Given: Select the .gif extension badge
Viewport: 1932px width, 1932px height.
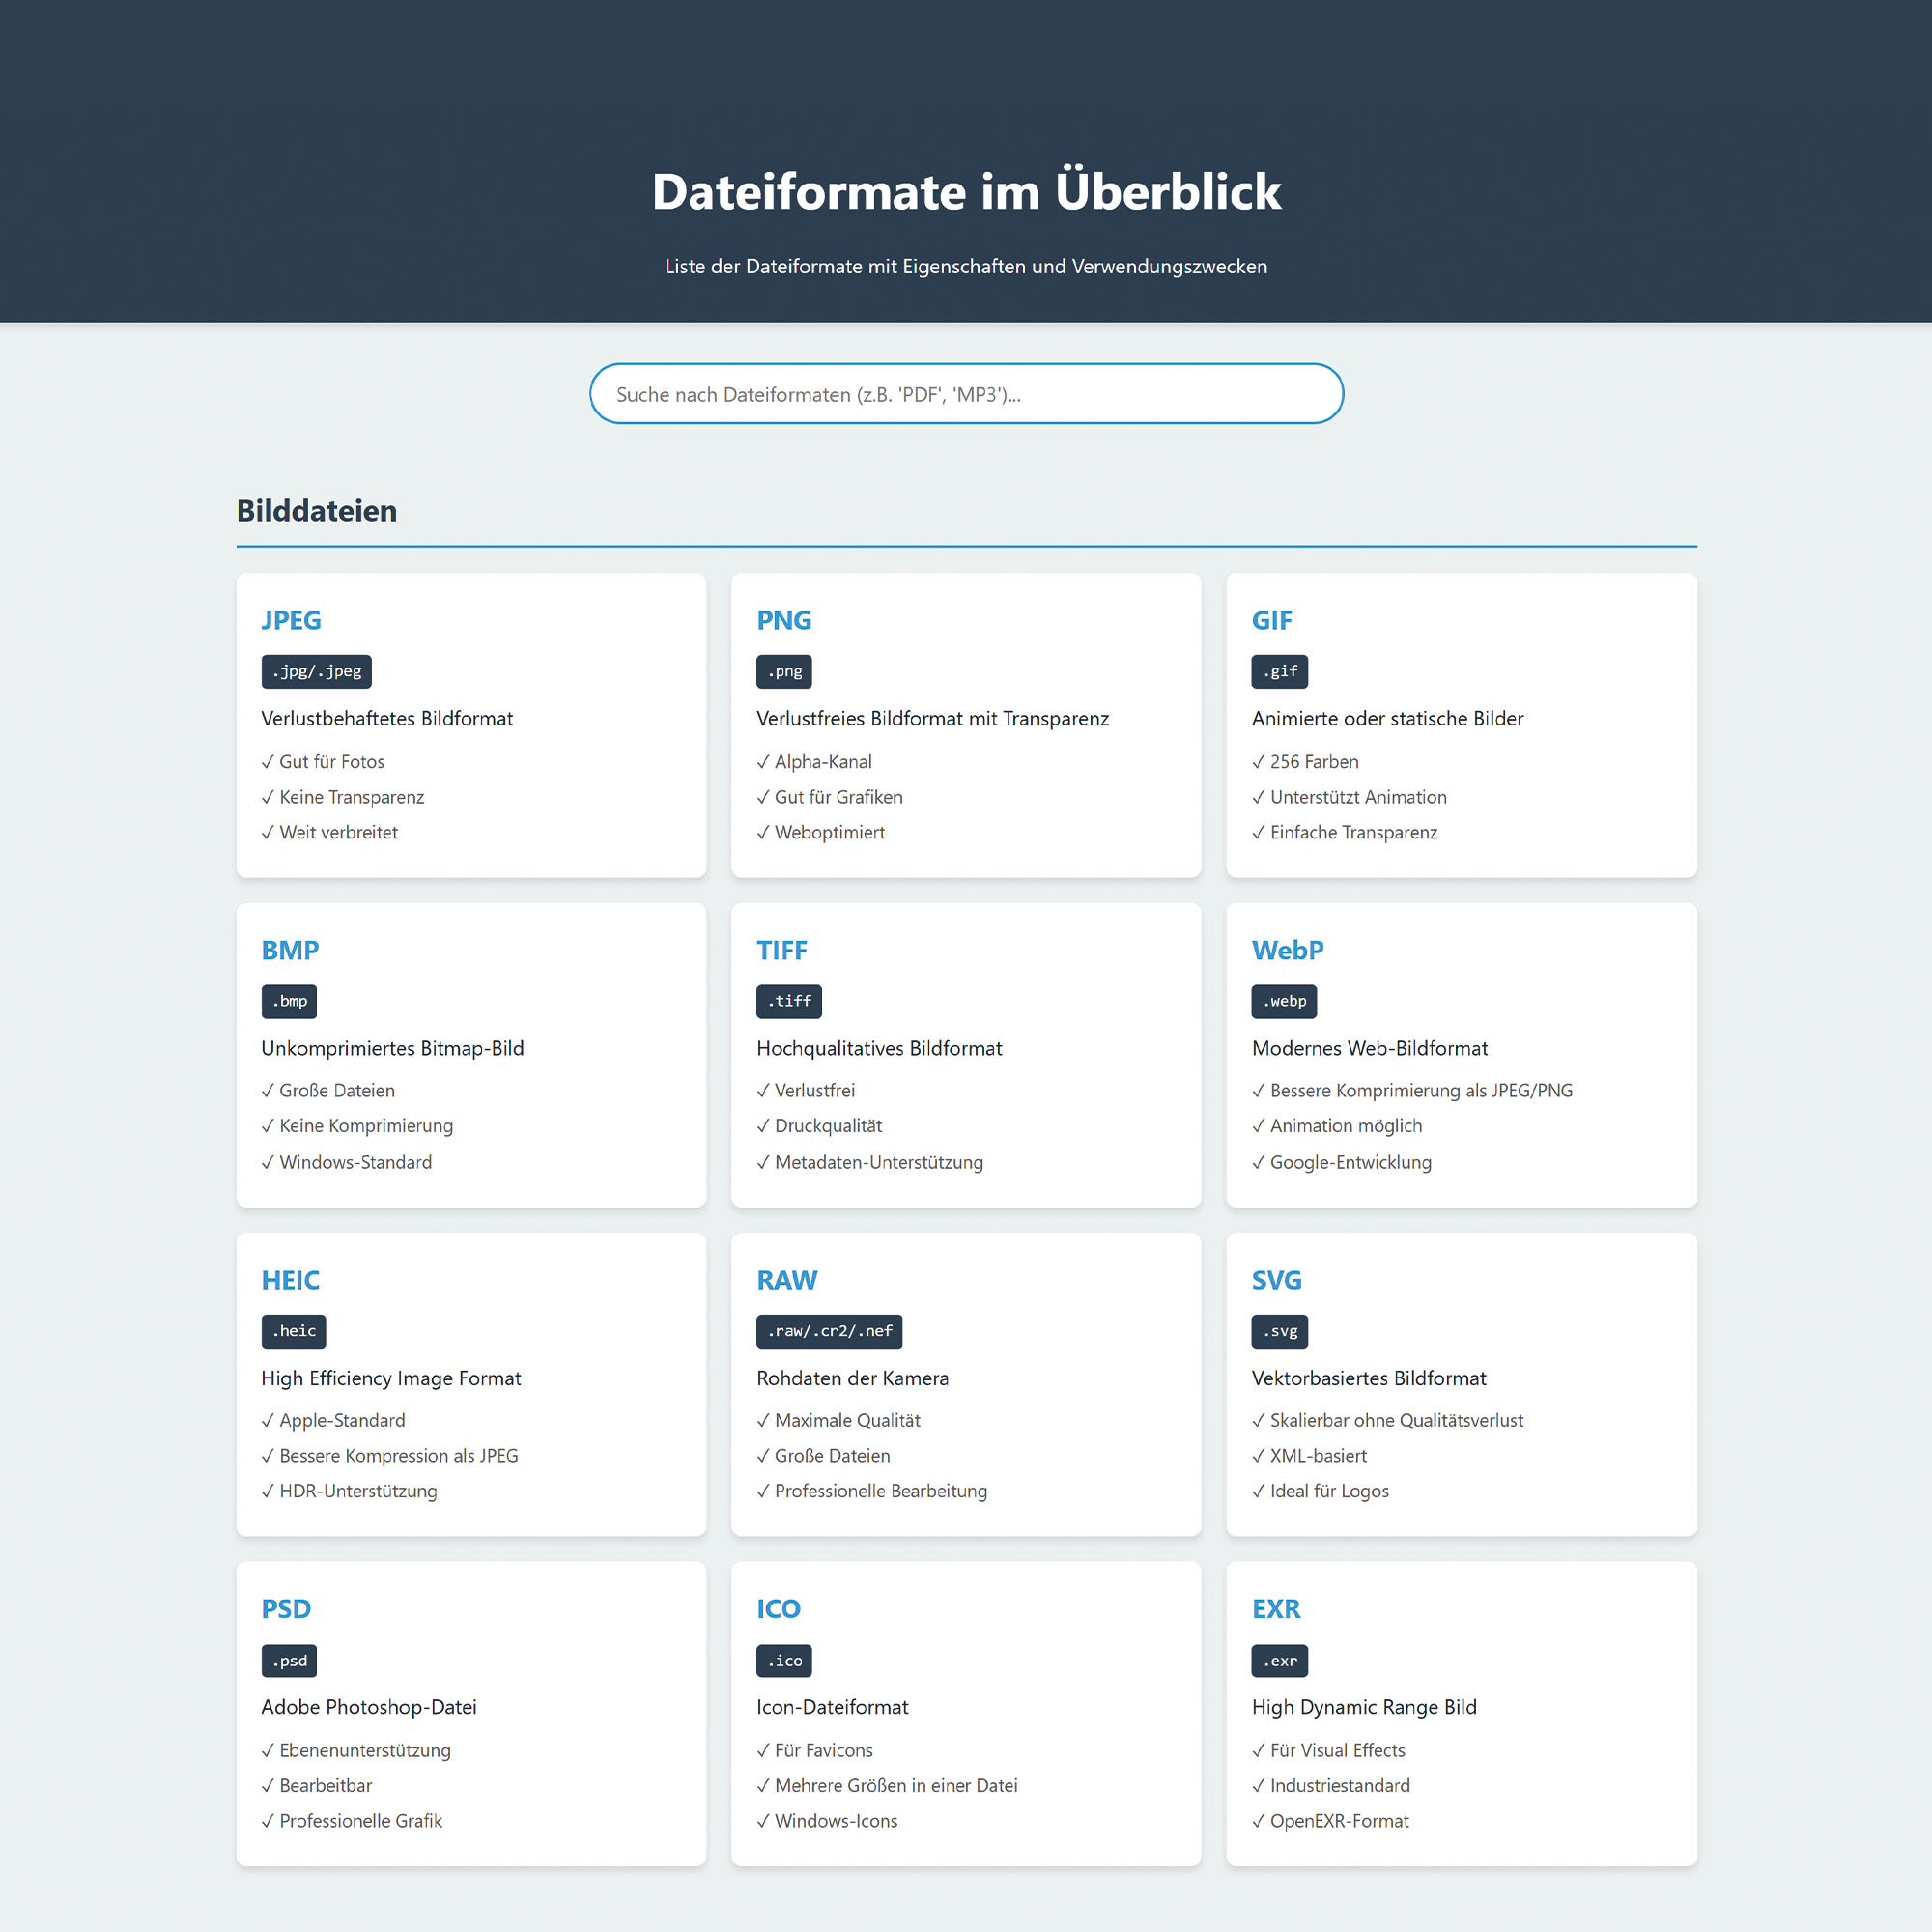Looking at the screenshot, I should [1279, 672].
